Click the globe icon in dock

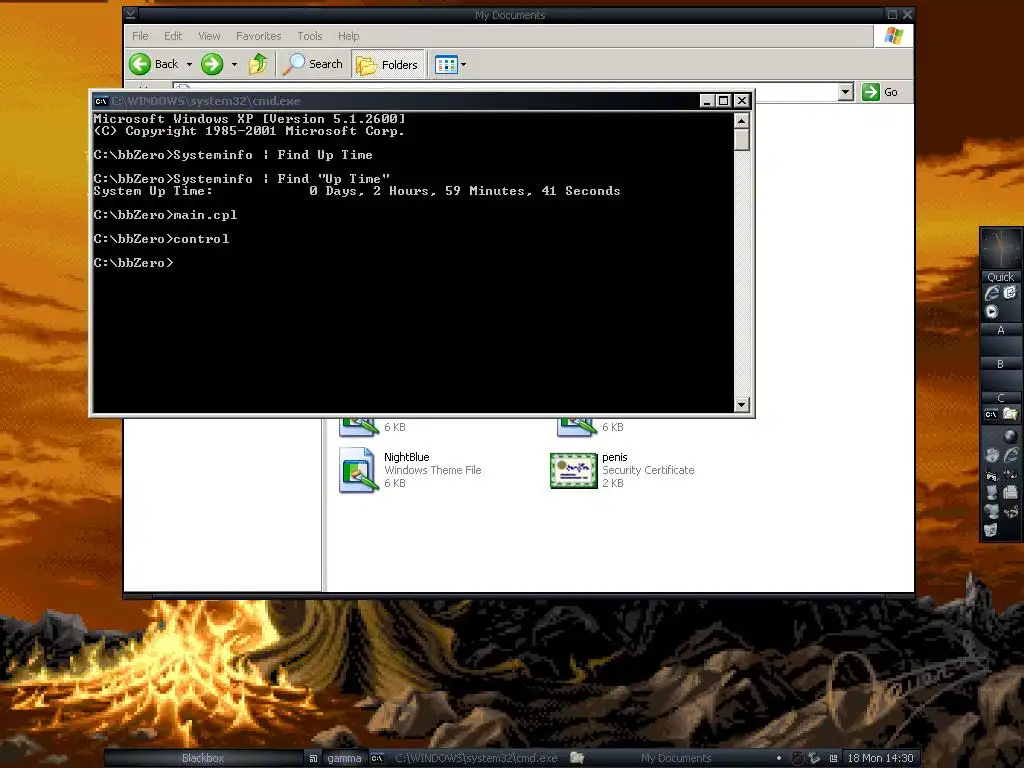pos(992,455)
